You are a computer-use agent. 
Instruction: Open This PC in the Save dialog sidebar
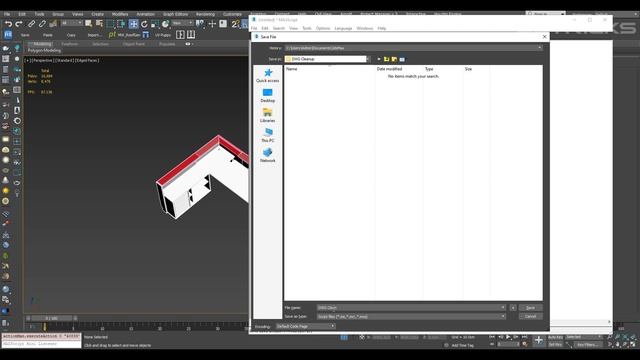coord(268,136)
